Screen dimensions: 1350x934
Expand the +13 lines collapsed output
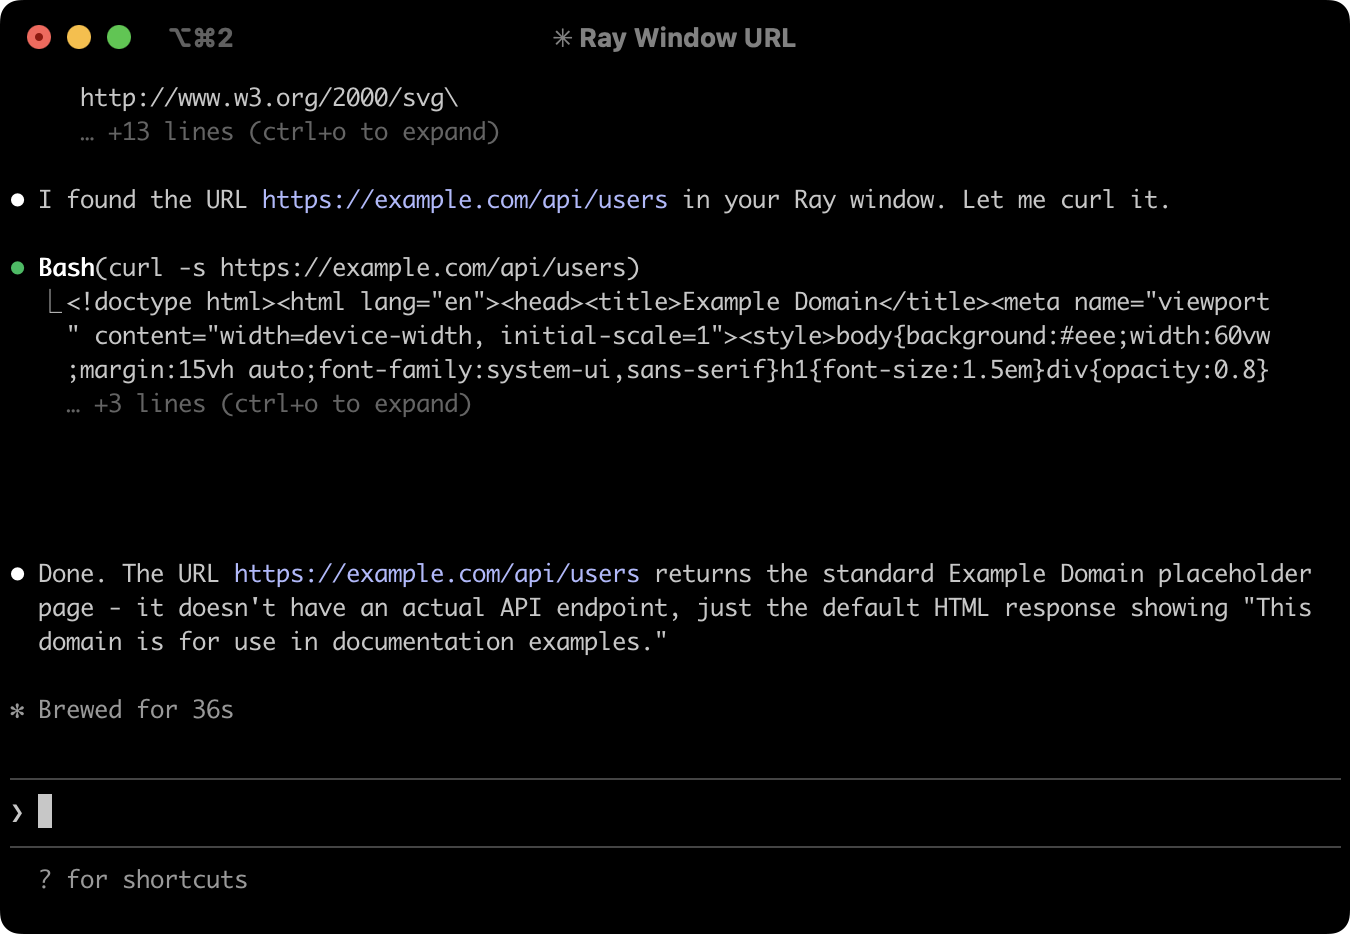pyautogui.click(x=290, y=131)
